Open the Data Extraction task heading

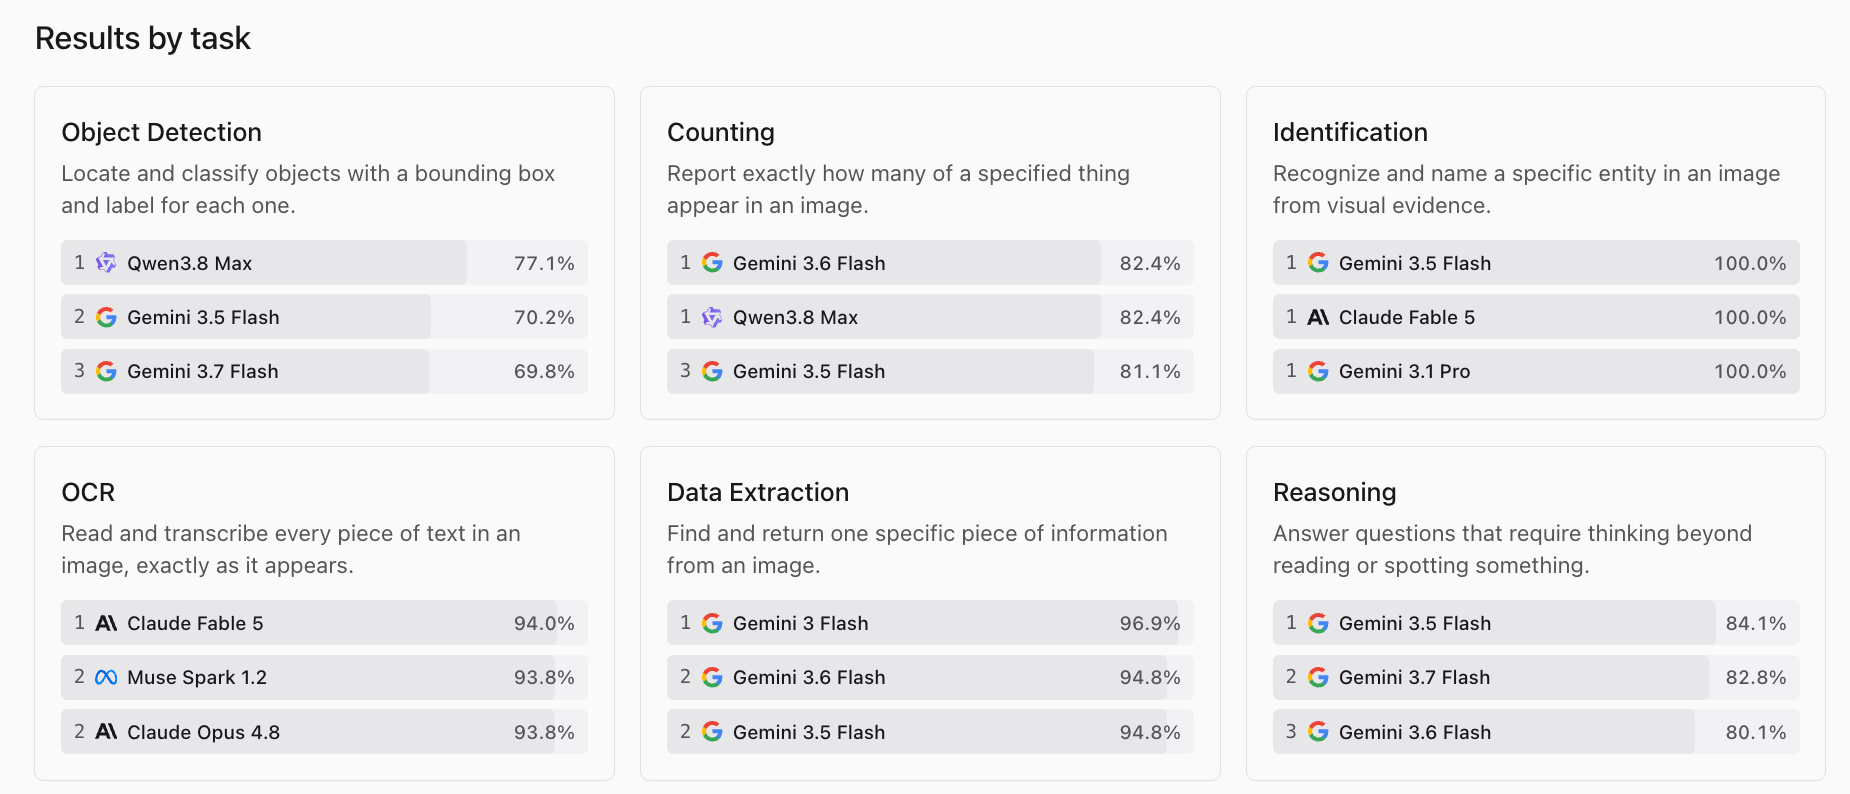(x=758, y=492)
